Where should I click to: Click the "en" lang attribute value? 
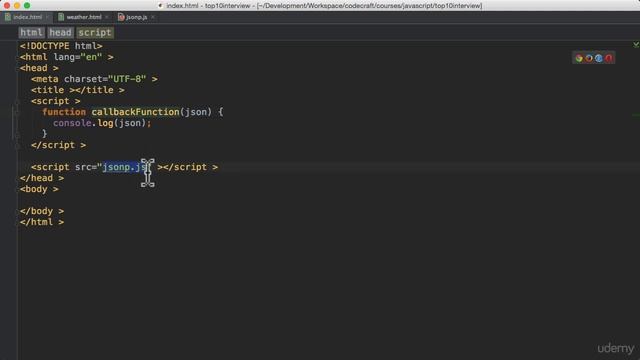coord(91,57)
